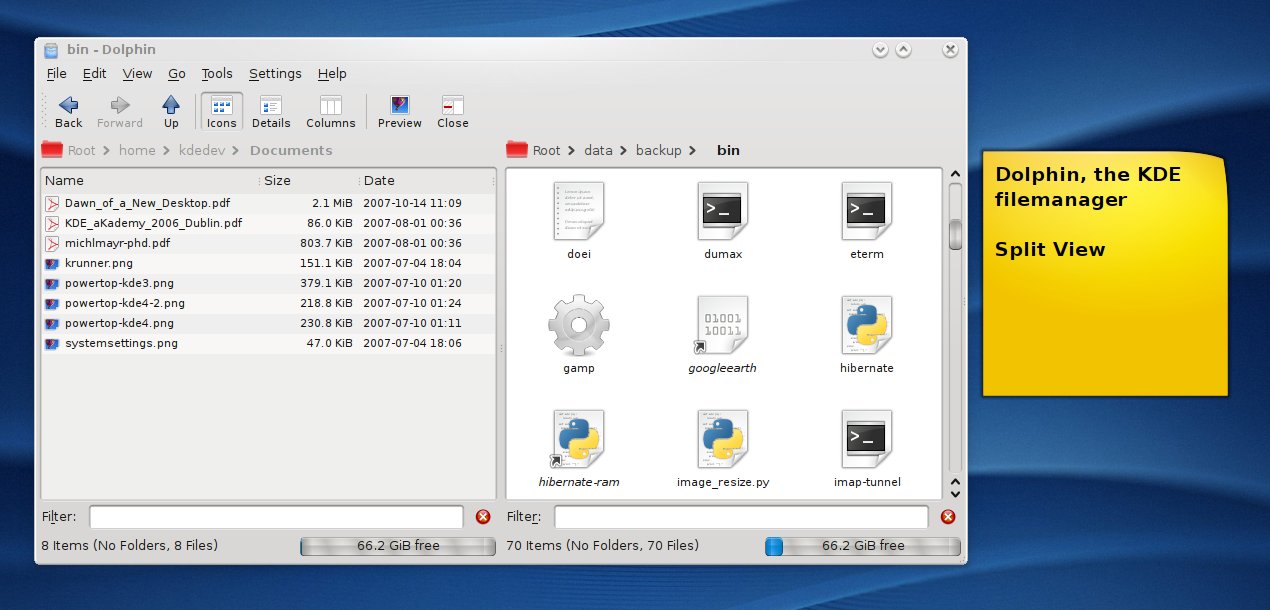1270x610 pixels.
Task: Click the right pane vertical scrollbar handle
Action: pyautogui.click(x=955, y=234)
